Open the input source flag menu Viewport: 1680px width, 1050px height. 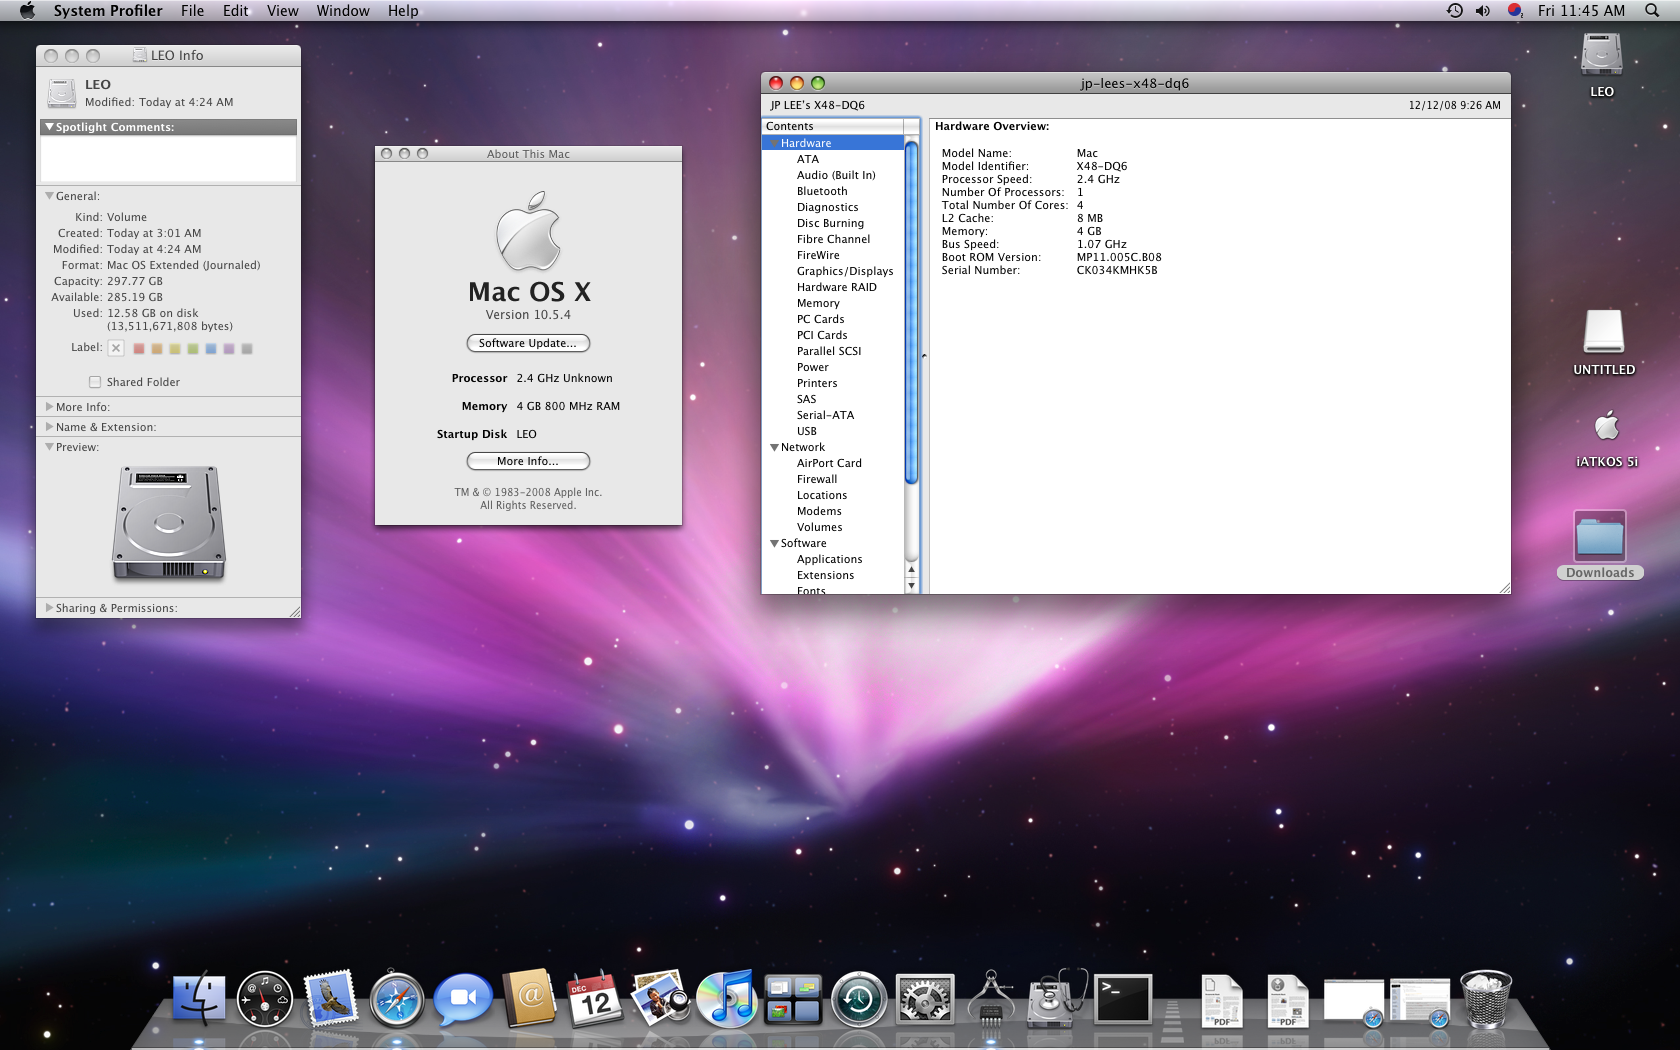click(1515, 10)
